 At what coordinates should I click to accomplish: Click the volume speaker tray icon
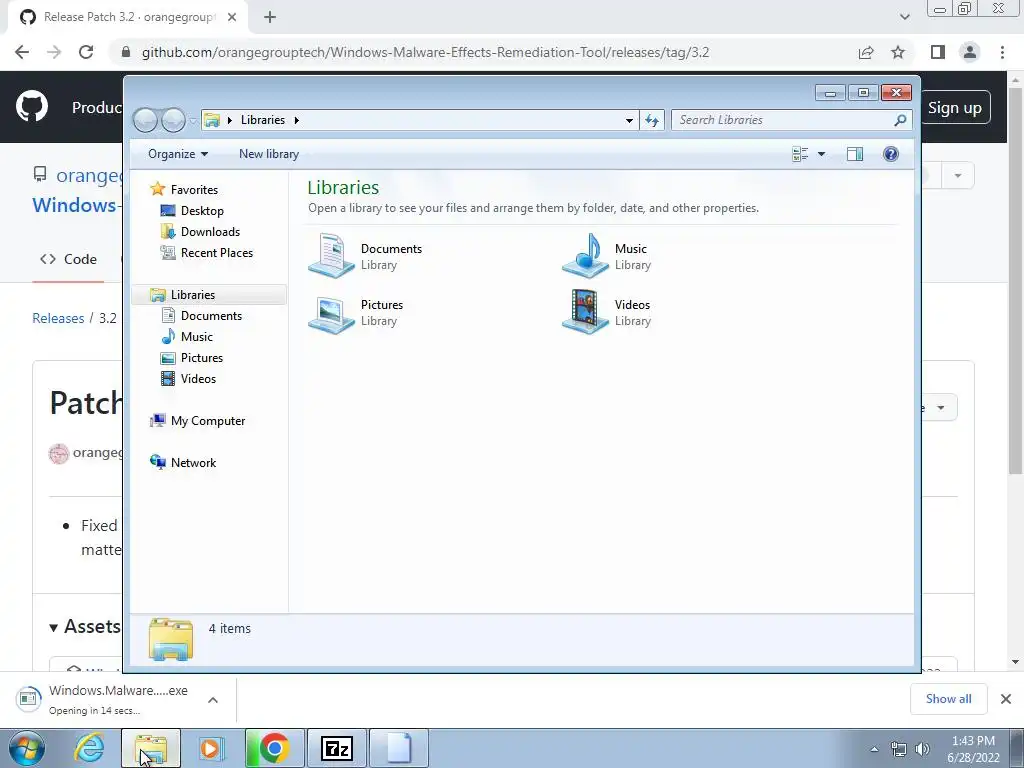pos(922,749)
